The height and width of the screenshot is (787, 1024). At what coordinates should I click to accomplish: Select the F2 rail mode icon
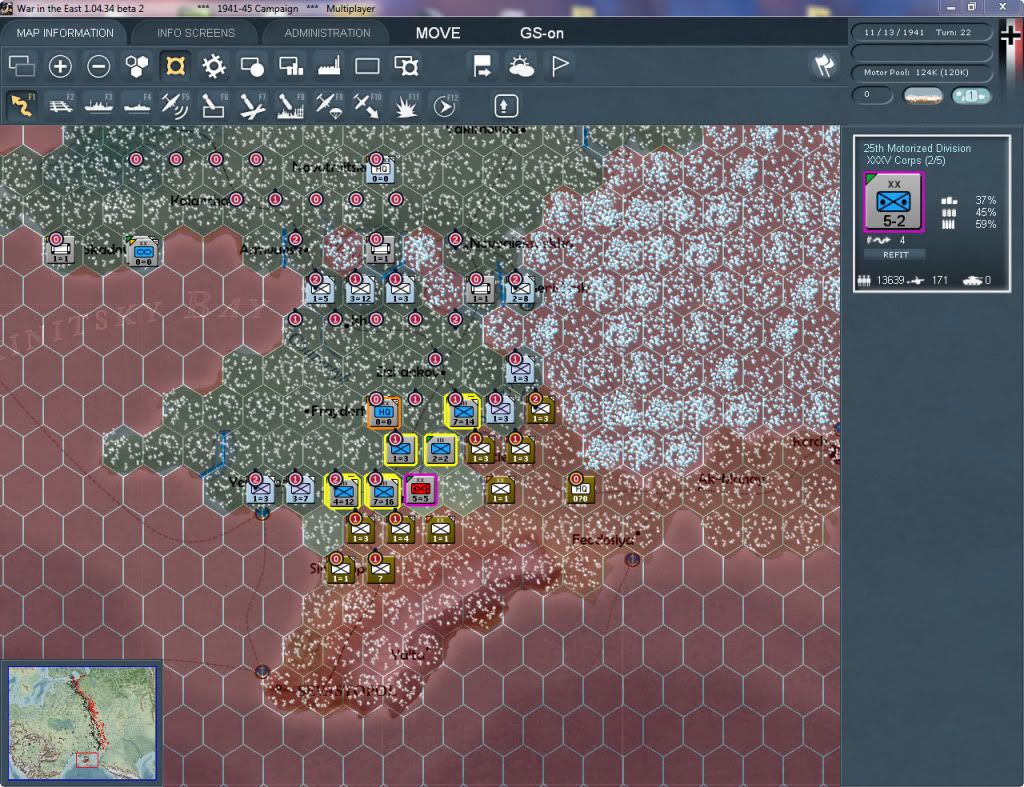point(61,105)
